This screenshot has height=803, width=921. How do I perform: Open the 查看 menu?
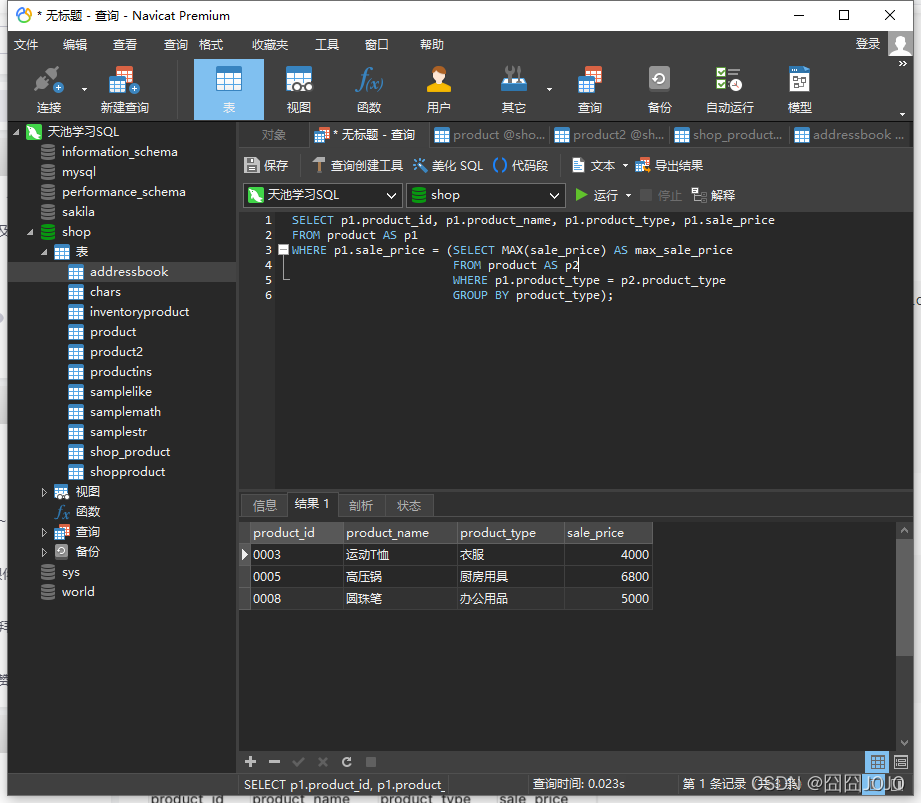click(125, 45)
